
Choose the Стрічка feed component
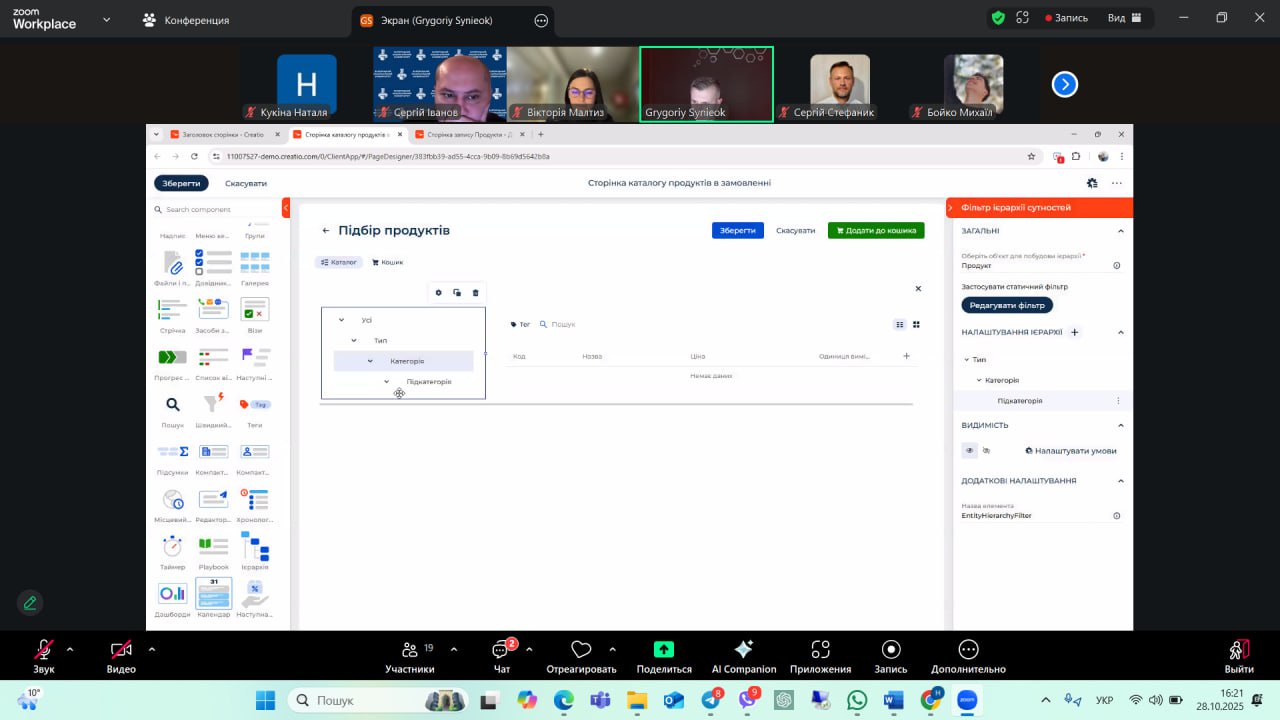(x=172, y=309)
